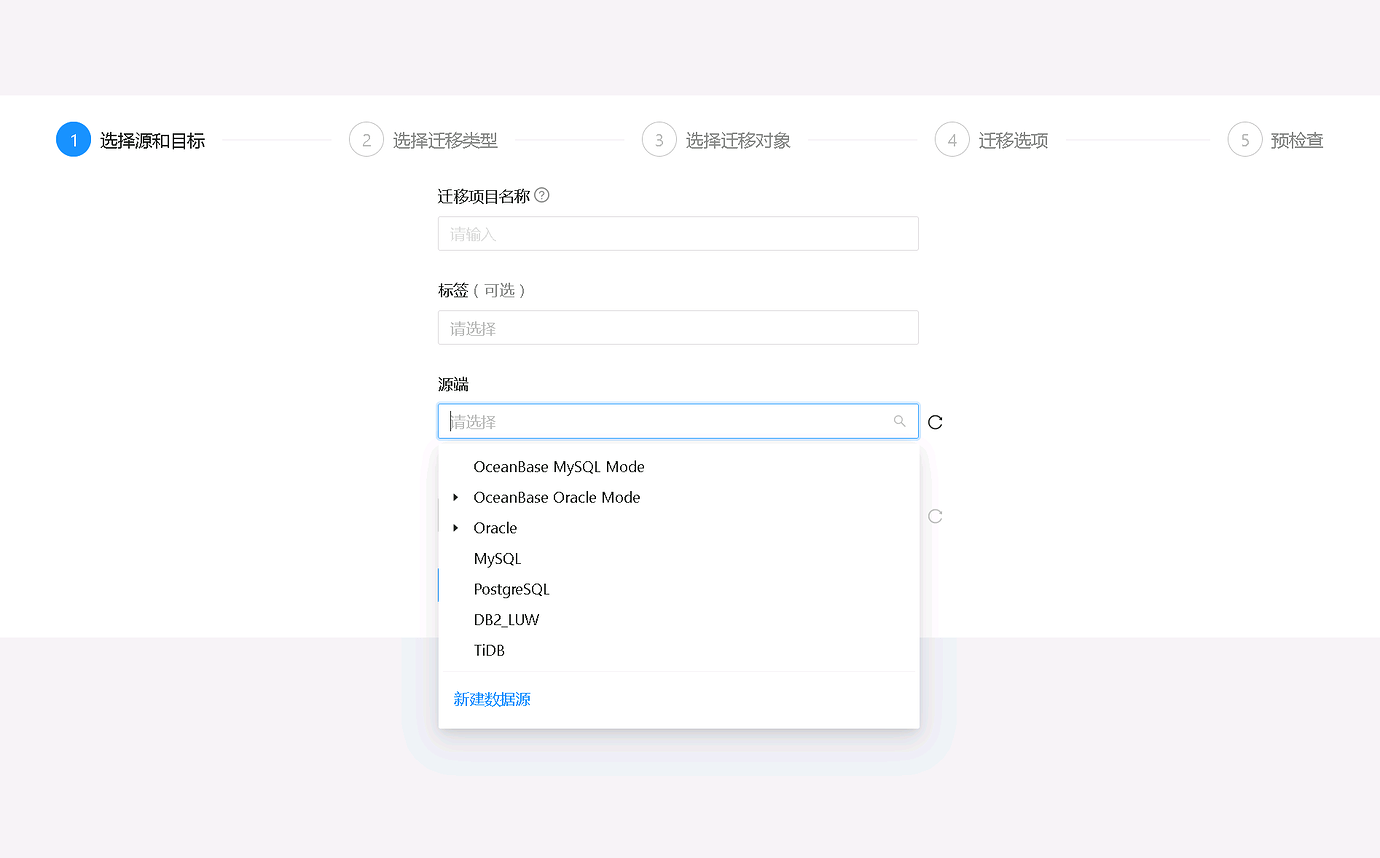Select DB2_LUW as the source type
1380x858 pixels.
(x=506, y=619)
